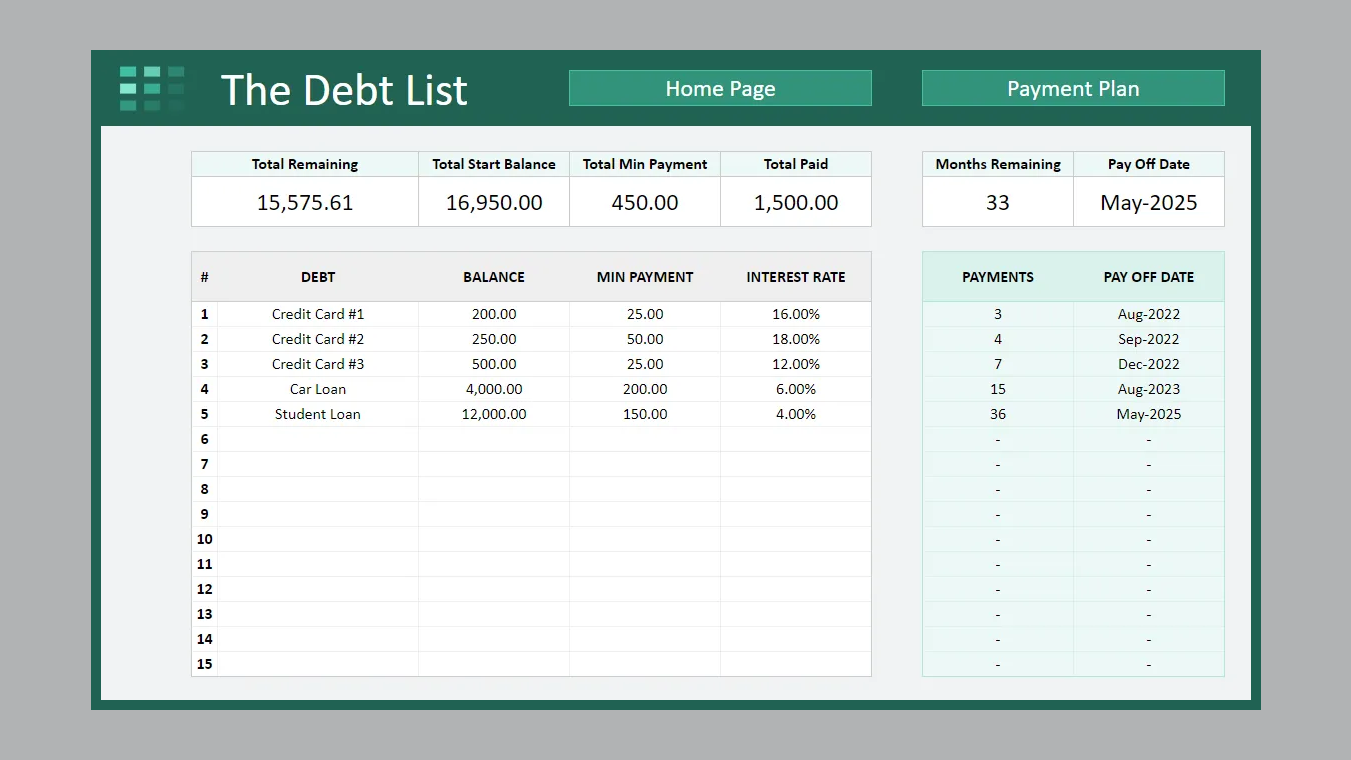1351x760 pixels.
Task: Click the Total Start Balance header label
Action: coord(494,164)
